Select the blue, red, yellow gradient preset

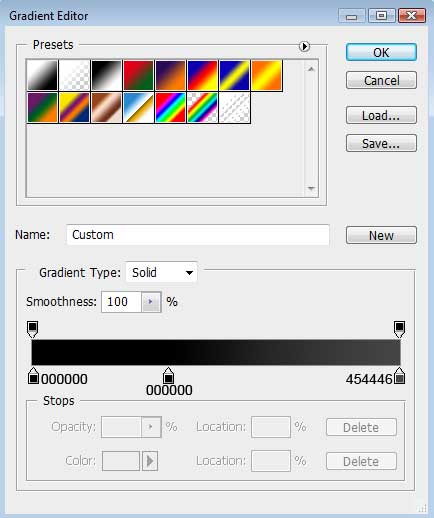click(x=202, y=75)
